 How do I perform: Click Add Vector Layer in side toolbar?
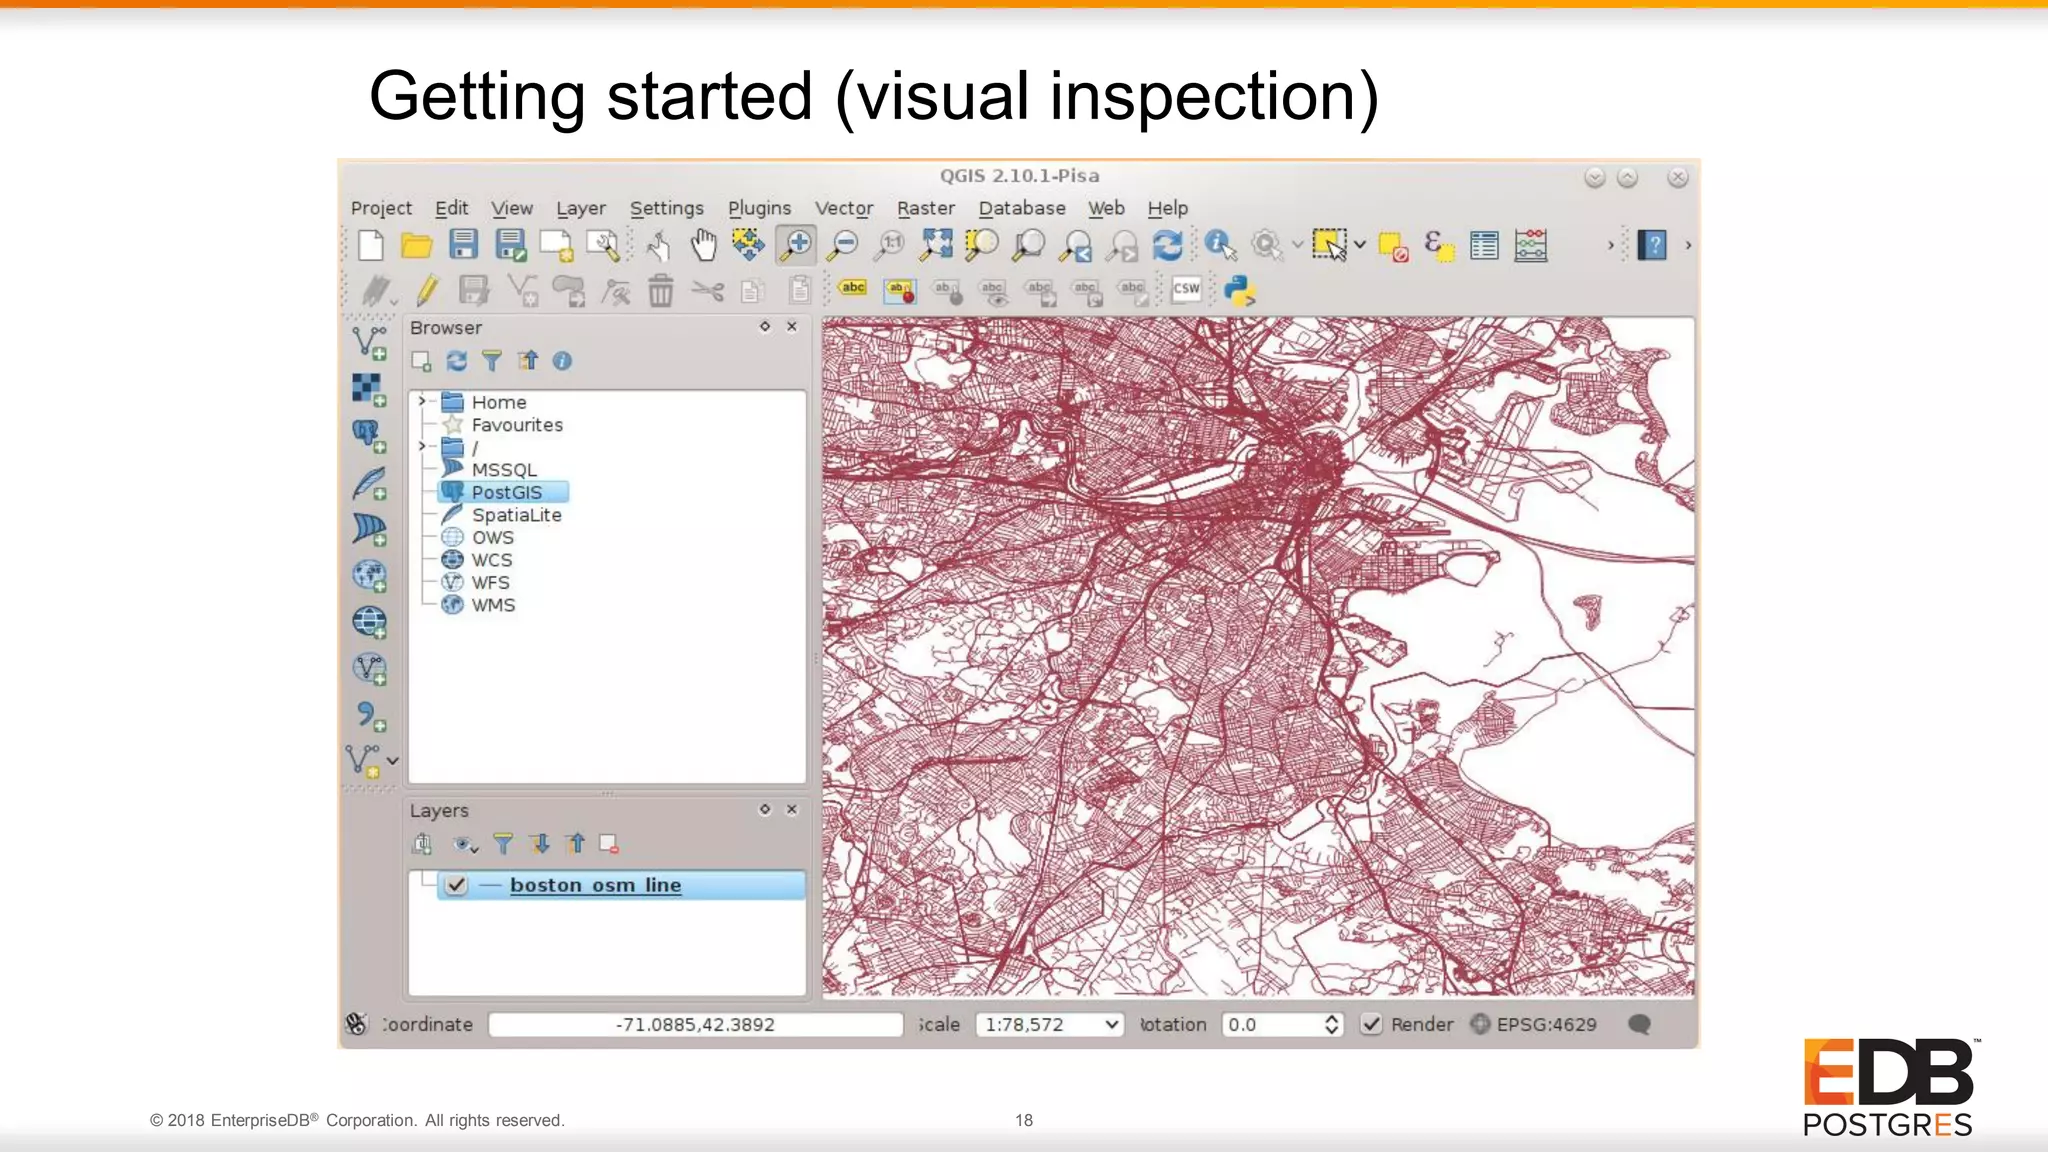369,343
